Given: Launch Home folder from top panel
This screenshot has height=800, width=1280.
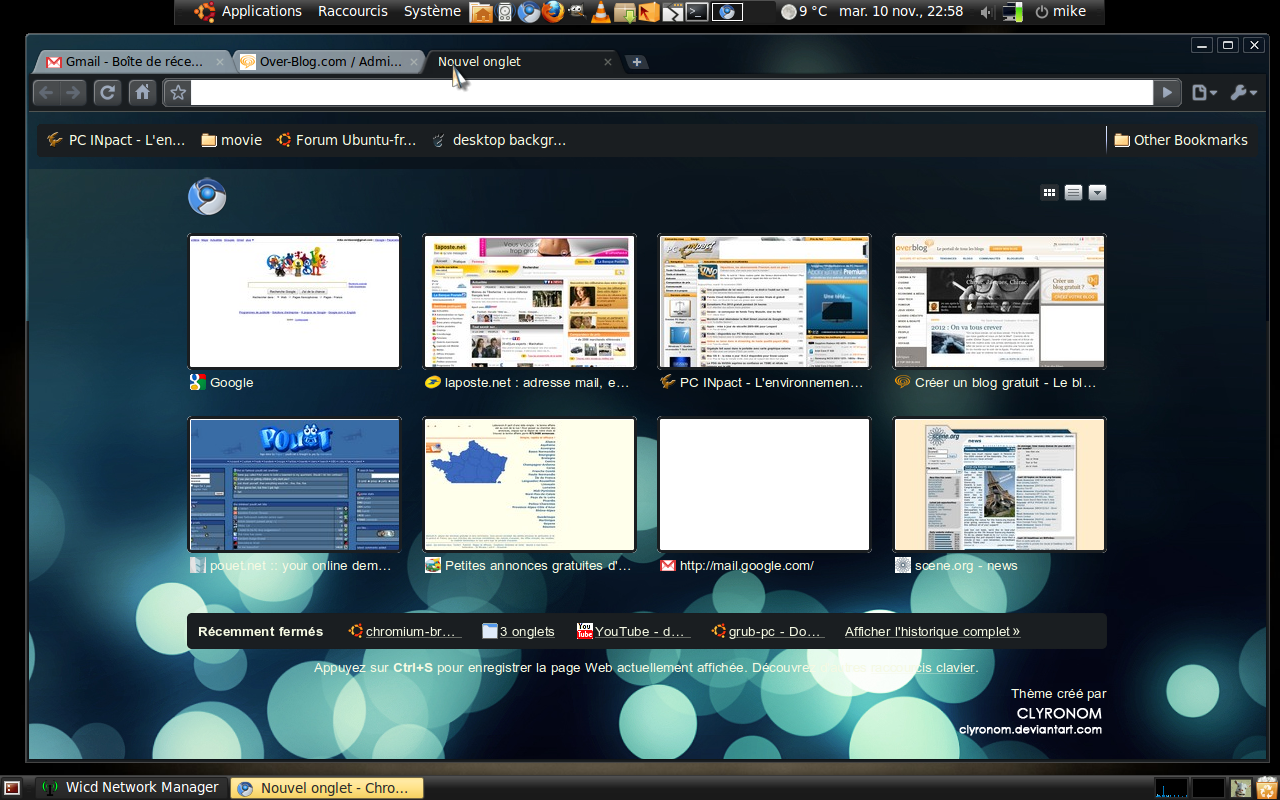Looking at the screenshot, I should pos(481,12).
